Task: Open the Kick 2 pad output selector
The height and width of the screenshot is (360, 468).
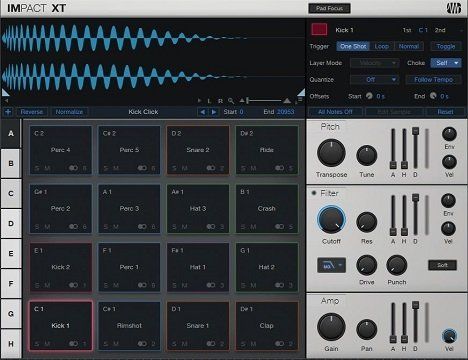Action: (x=78, y=285)
